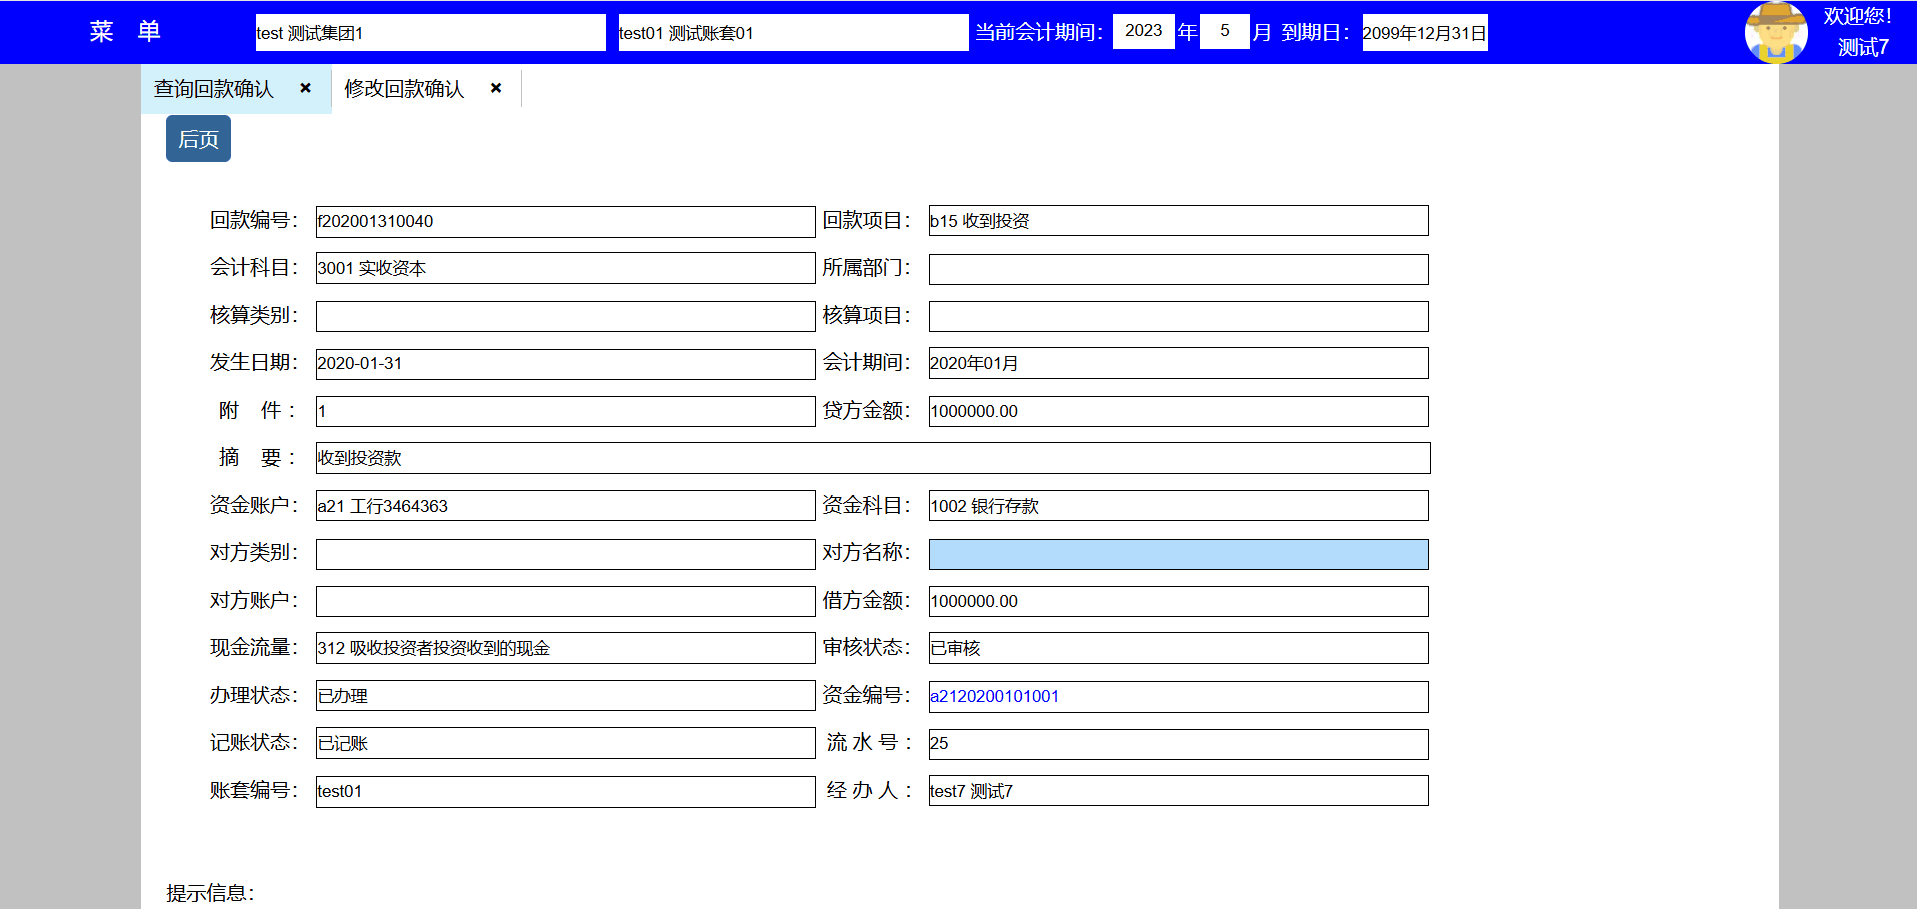This screenshot has width=1917, height=909.
Task: Switch to the 修改回款确认 tab
Action: 404,89
